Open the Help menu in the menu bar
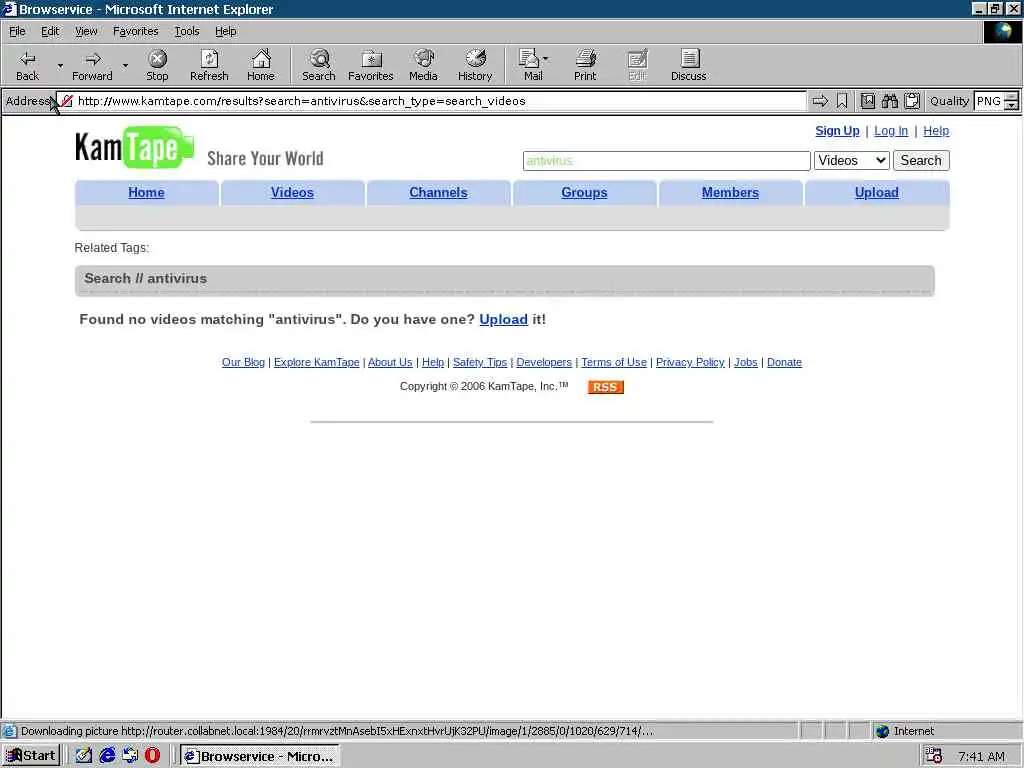1024x768 pixels. click(225, 31)
